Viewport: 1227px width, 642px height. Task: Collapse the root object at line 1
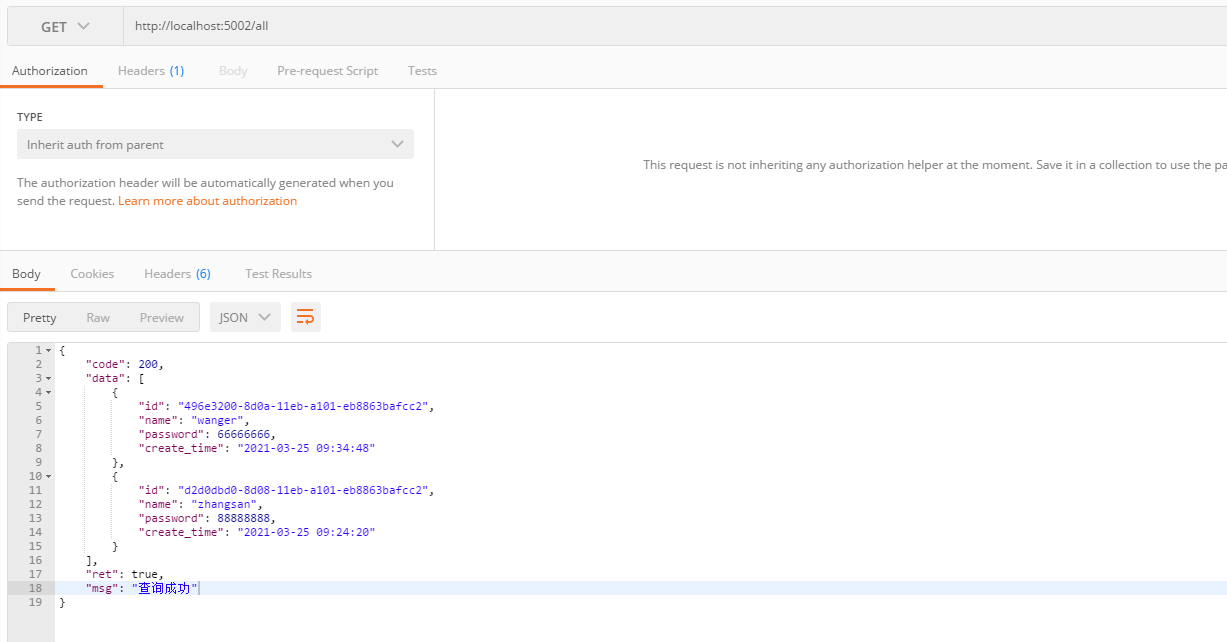(48, 351)
